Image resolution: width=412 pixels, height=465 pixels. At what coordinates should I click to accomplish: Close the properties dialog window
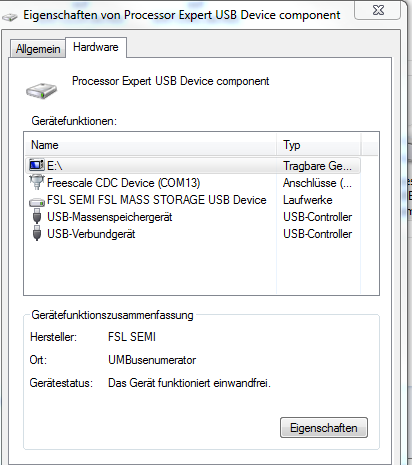click(378, 10)
